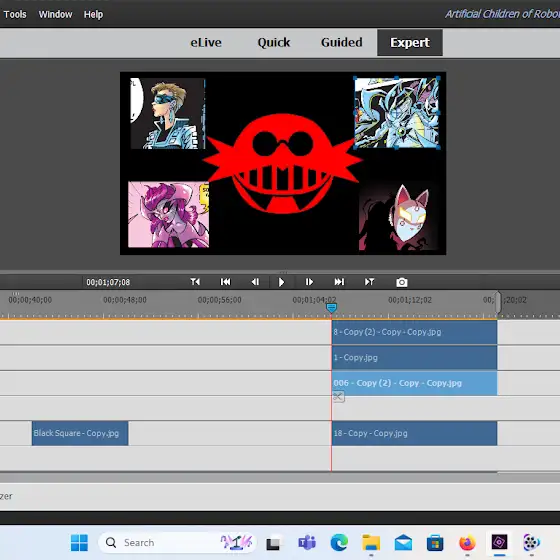Screen dimensions: 560x560
Task: Open Task View on the taskbar
Action: [x=274, y=543]
